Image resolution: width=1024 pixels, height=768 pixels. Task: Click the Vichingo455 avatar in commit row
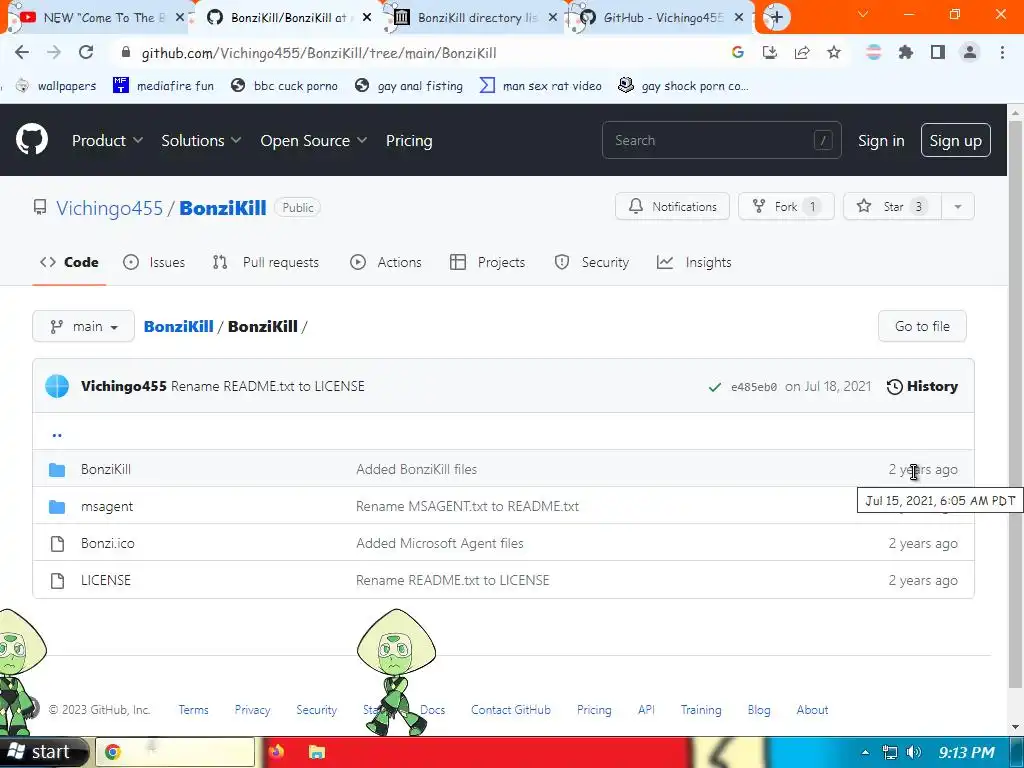click(57, 386)
